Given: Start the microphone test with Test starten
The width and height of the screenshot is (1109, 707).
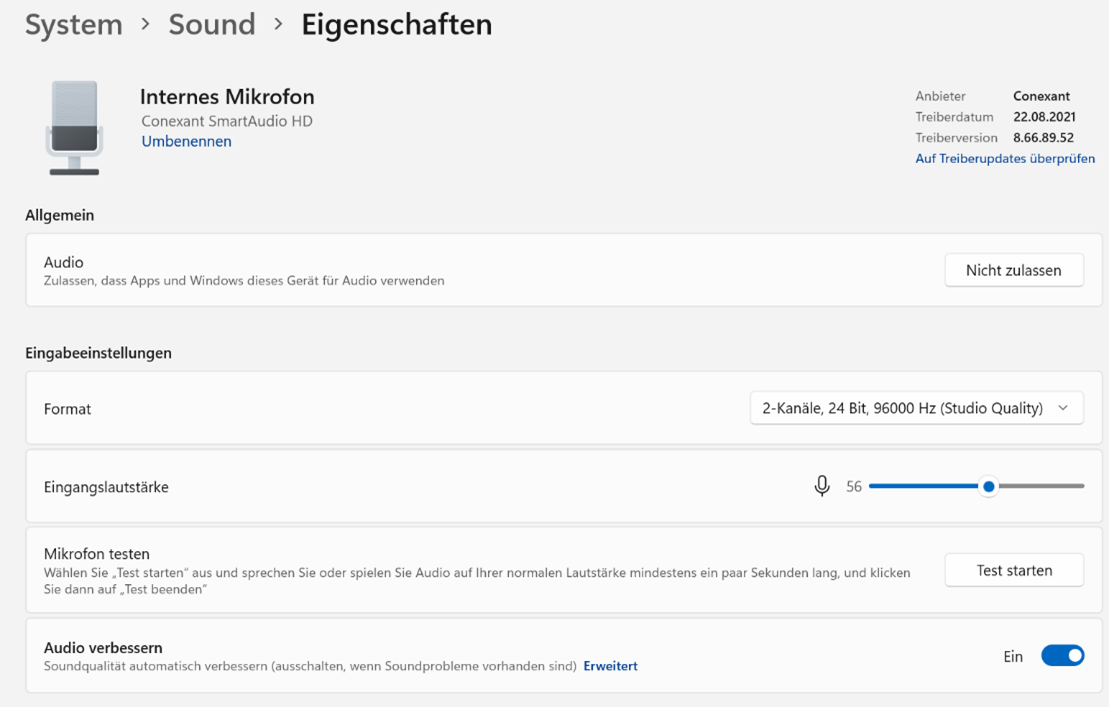Looking at the screenshot, I should [x=1014, y=570].
